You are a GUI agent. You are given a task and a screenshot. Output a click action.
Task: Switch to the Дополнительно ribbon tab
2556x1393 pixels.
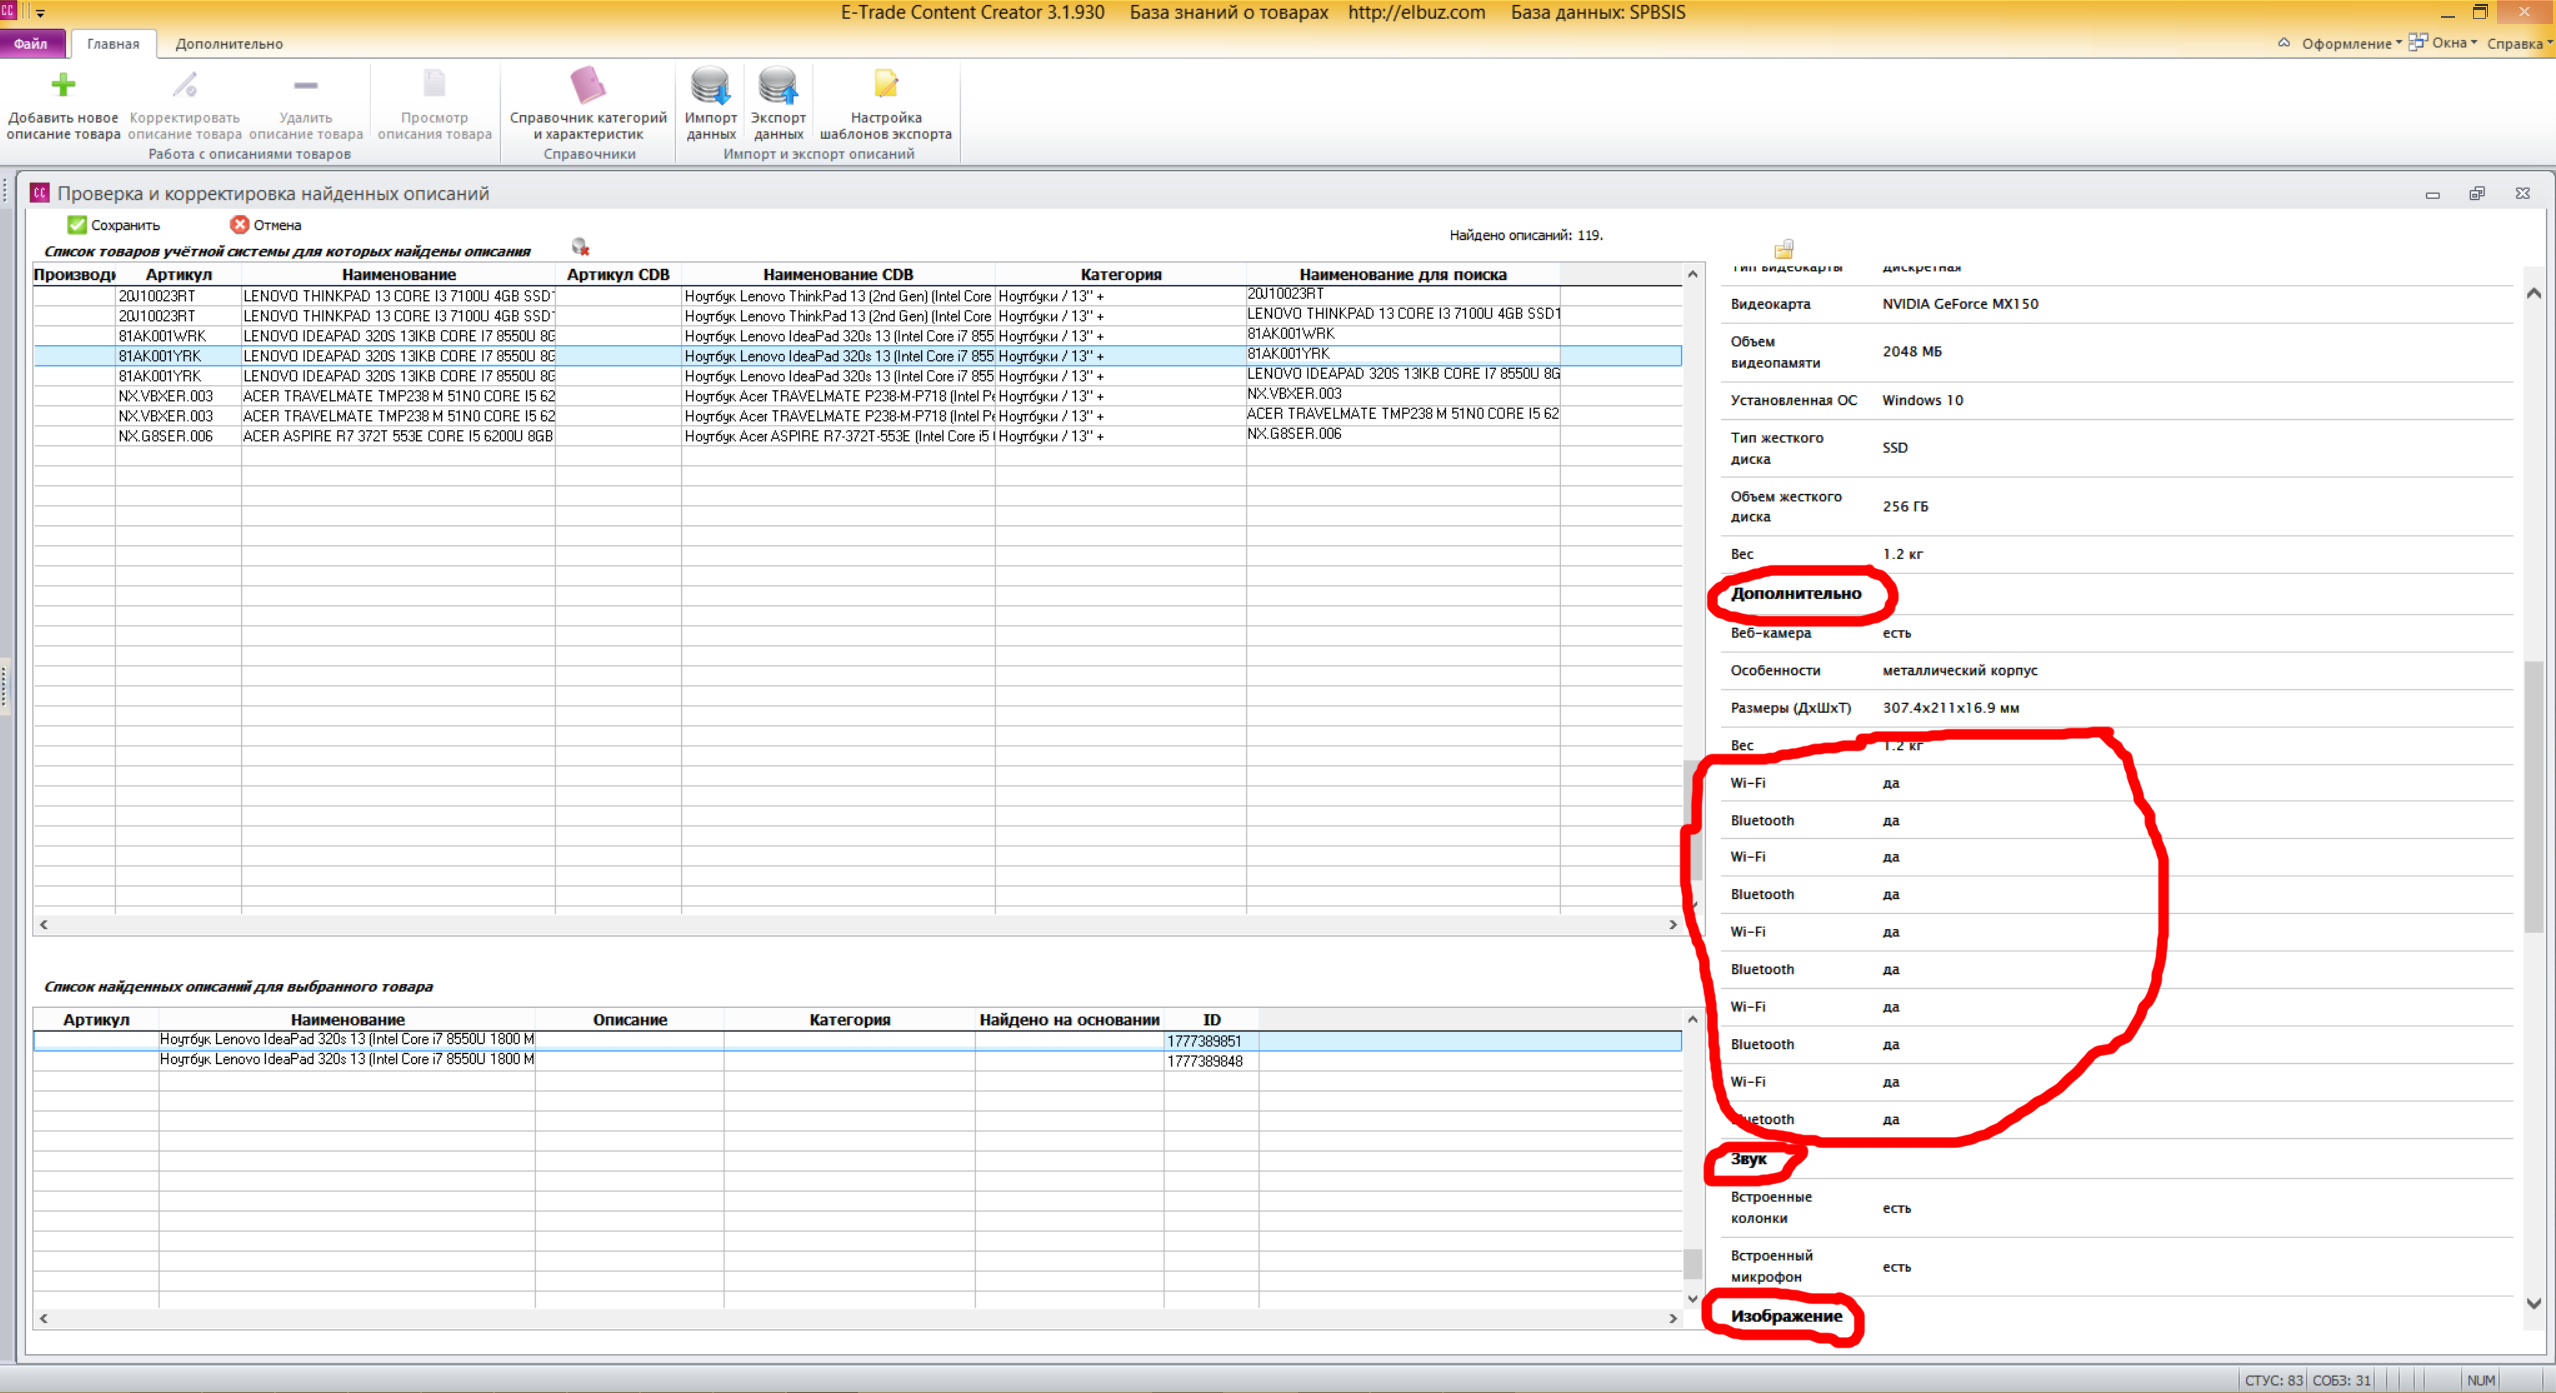pyautogui.click(x=229, y=43)
